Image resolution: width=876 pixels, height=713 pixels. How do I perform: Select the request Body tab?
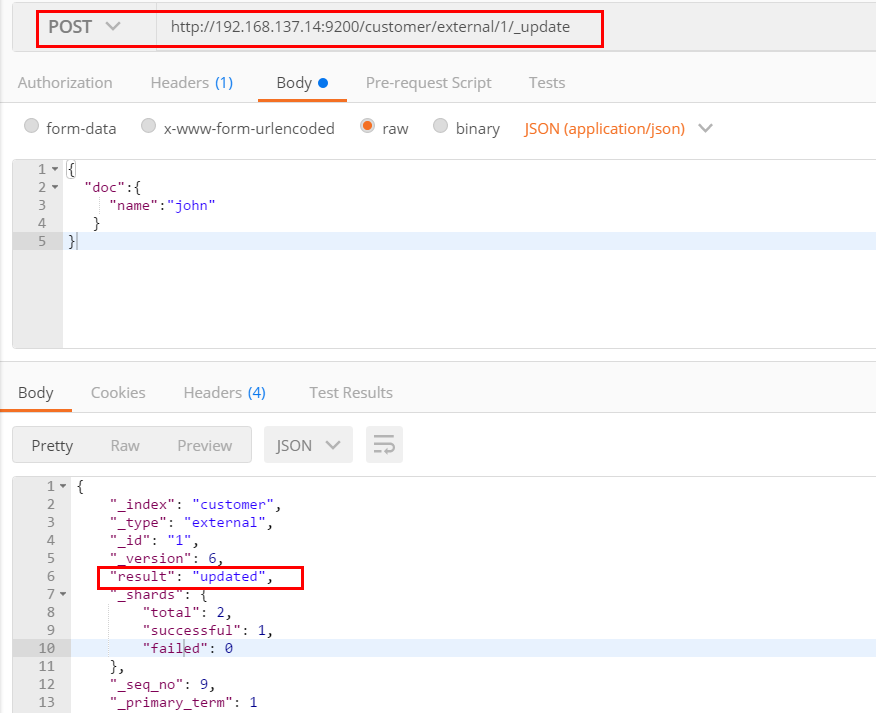(x=302, y=83)
